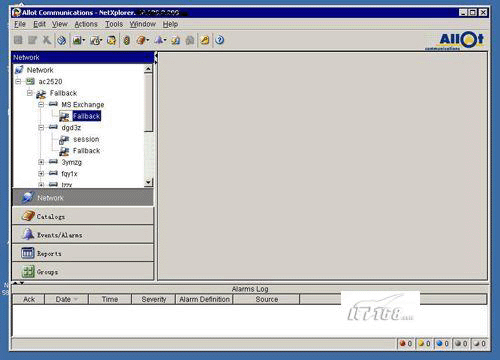Image resolution: width=500 pixels, height=360 pixels.
Task: Open the Events/Alarms navigation pane
Action: coord(83,234)
